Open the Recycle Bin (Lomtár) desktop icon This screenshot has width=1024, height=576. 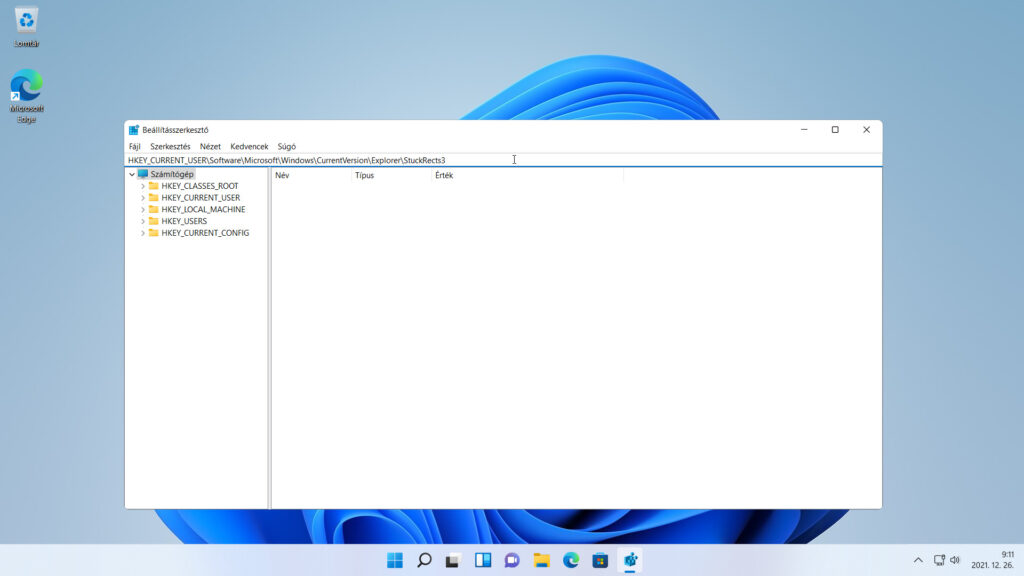pos(26,27)
